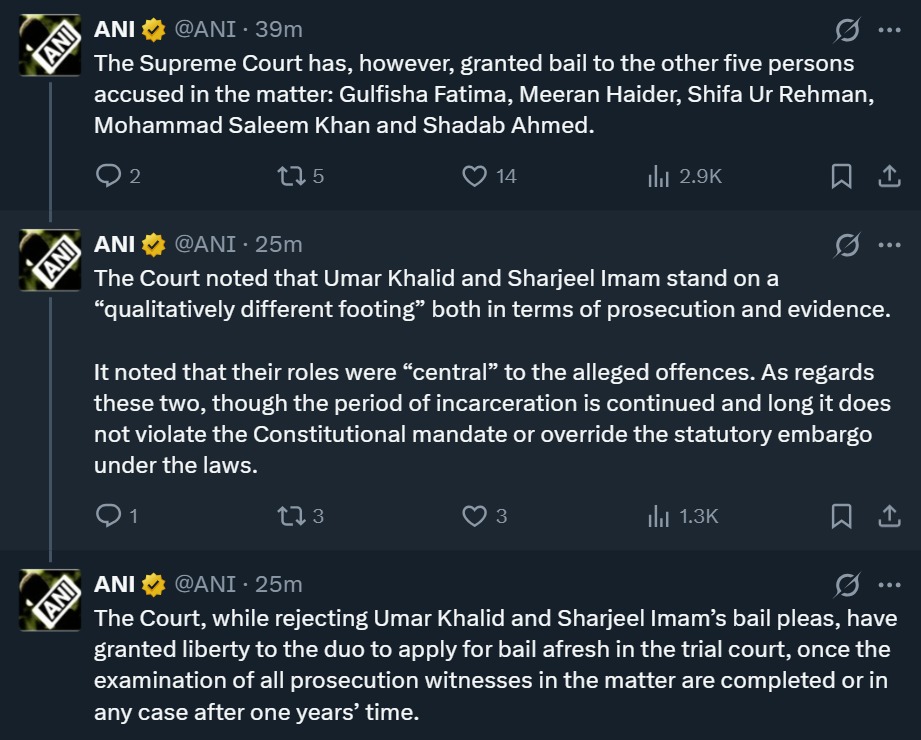This screenshot has width=921, height=740.
Task: Click ANI avatar on the last tweet
Action: (50, 600)
